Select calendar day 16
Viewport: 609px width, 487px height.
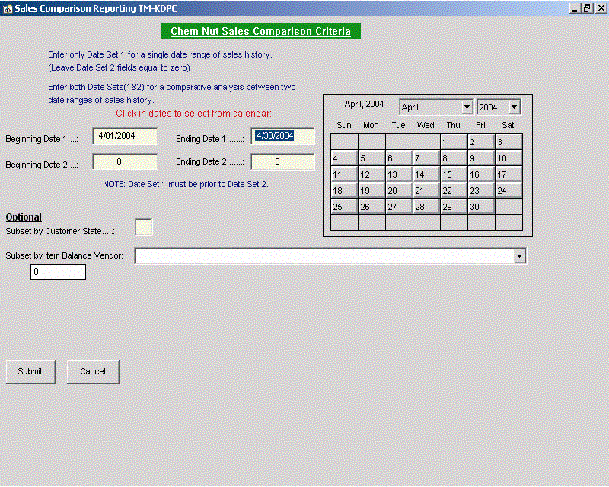tap(481, 174)
